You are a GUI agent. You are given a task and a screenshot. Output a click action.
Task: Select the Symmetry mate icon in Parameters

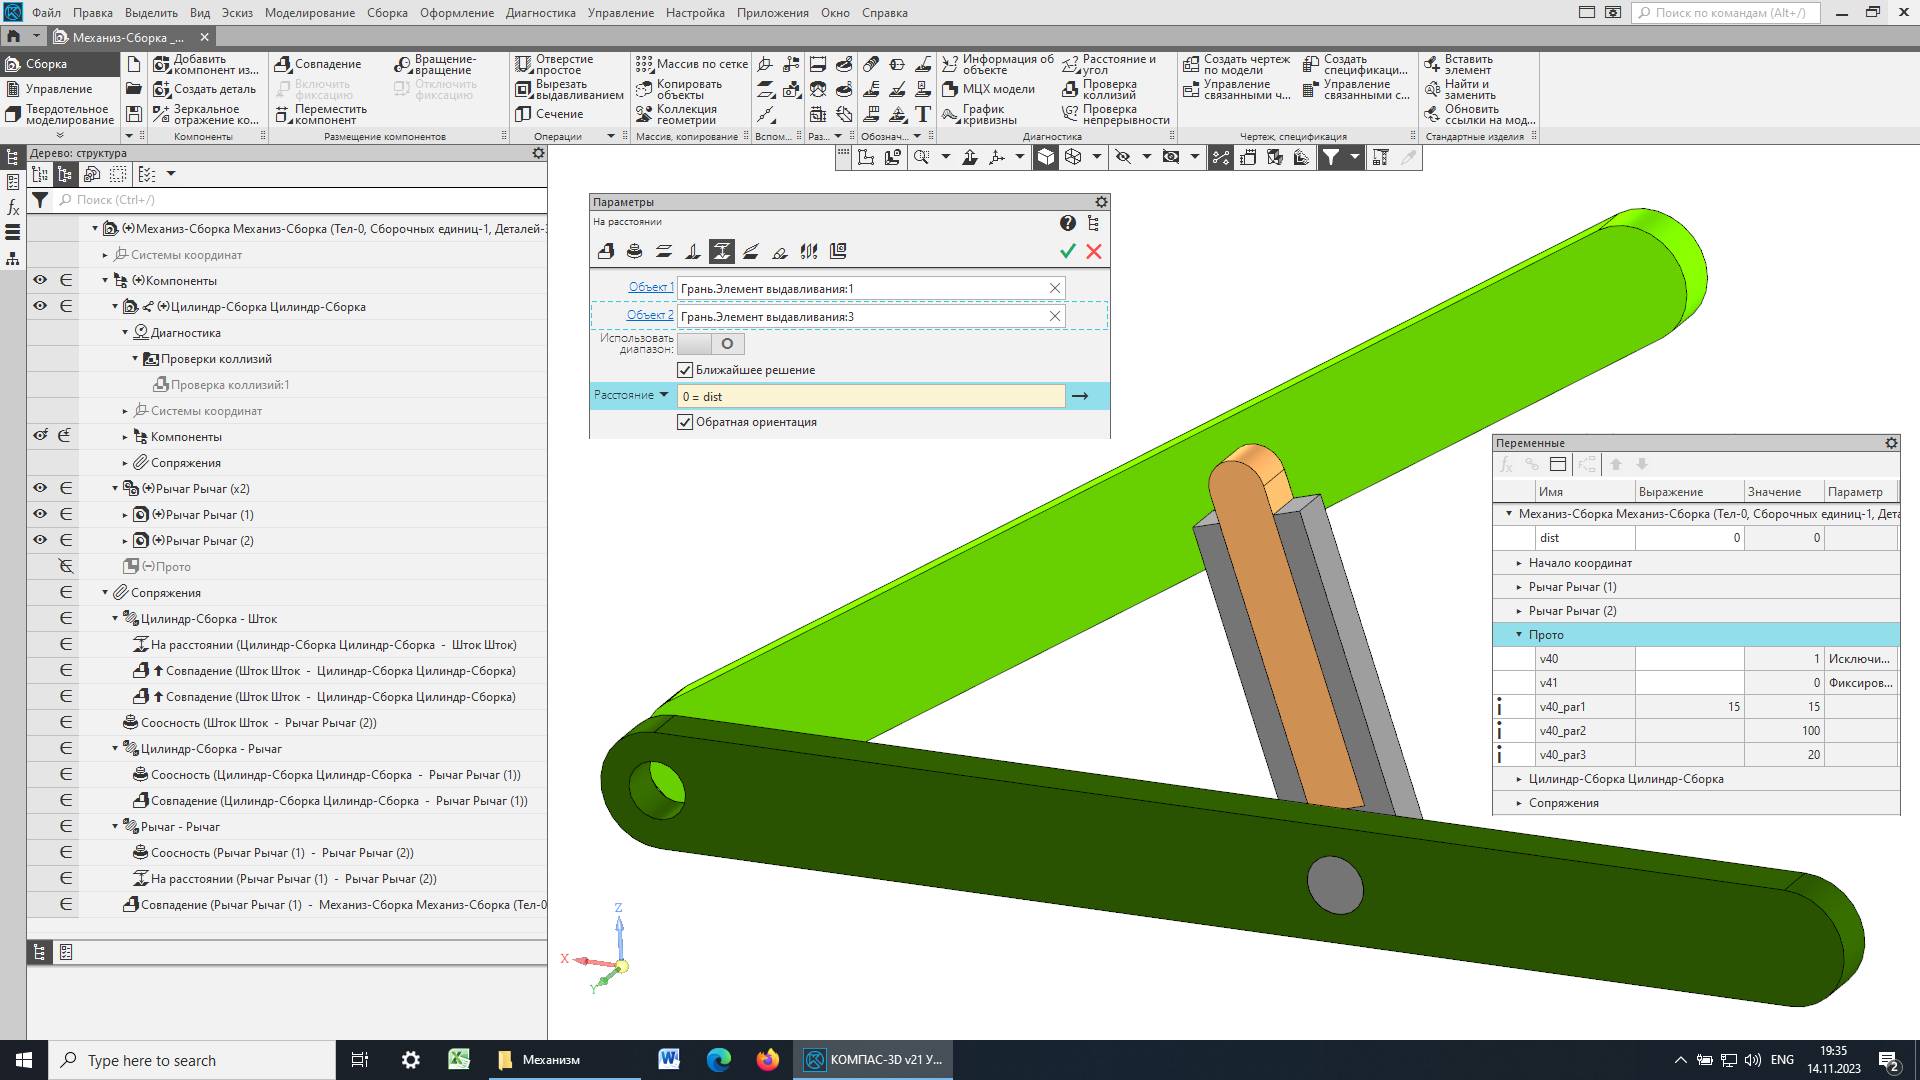(809, 252)
